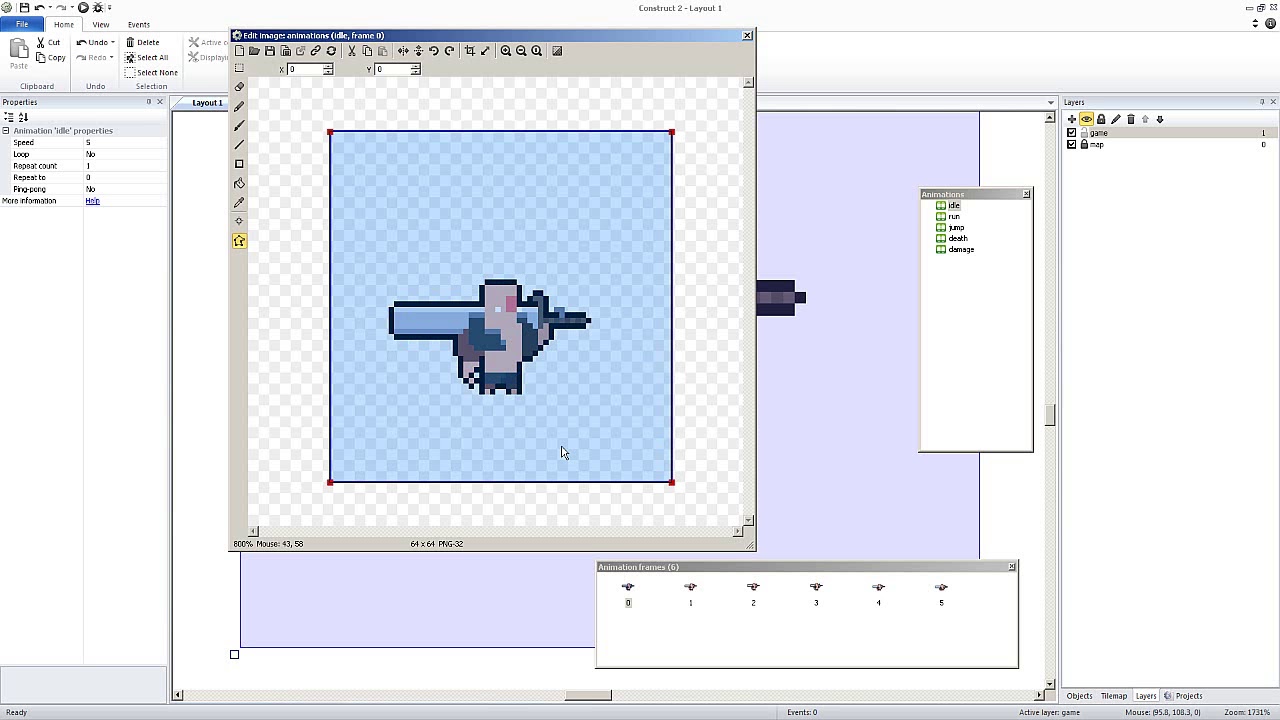Click Select All in the ribbon

[x=146, y=58]
